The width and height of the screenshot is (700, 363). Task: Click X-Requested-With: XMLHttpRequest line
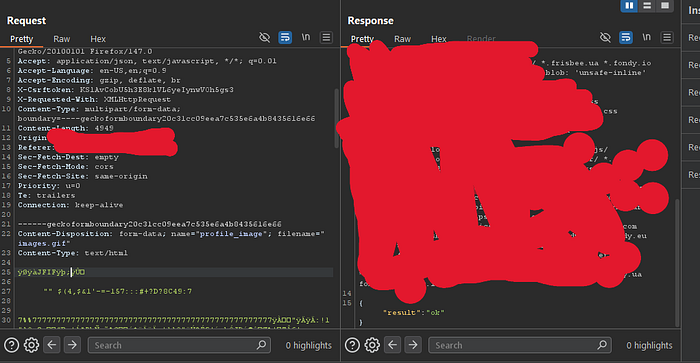(x=94, y=100)
